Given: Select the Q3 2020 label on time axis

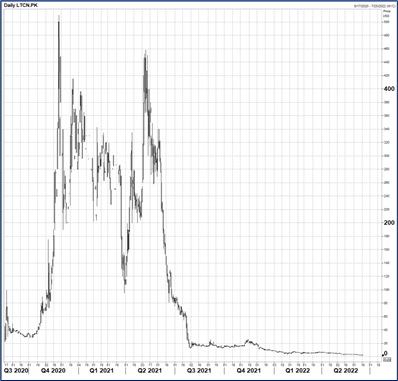Looking at the screenshot, I should tap(16, 371).
